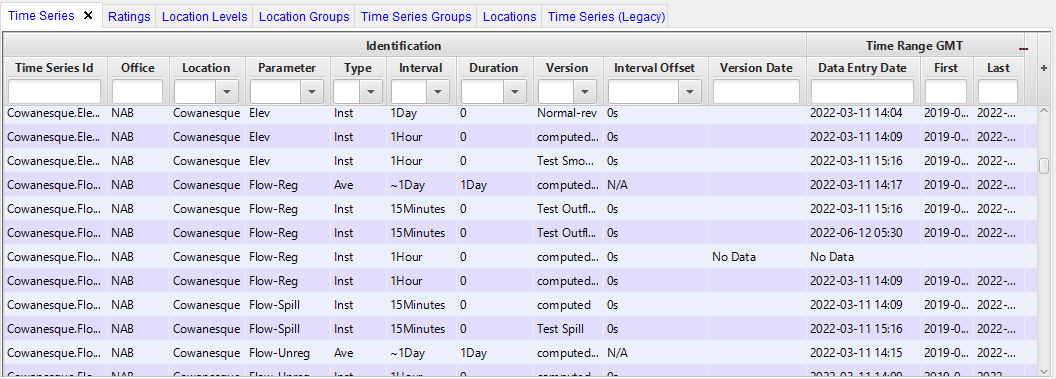The height and width of the screenshot is (379, 1056).
Task: Select the Test Spill version cell
Action: point(567,329)
